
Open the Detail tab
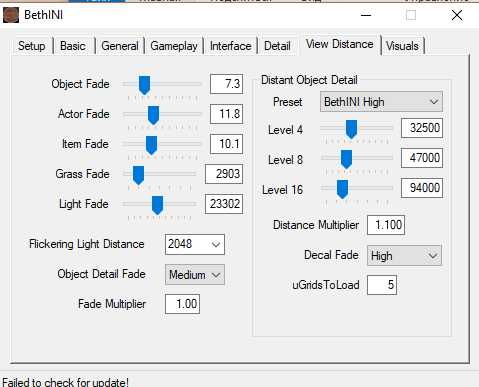[x=277, y=46]
